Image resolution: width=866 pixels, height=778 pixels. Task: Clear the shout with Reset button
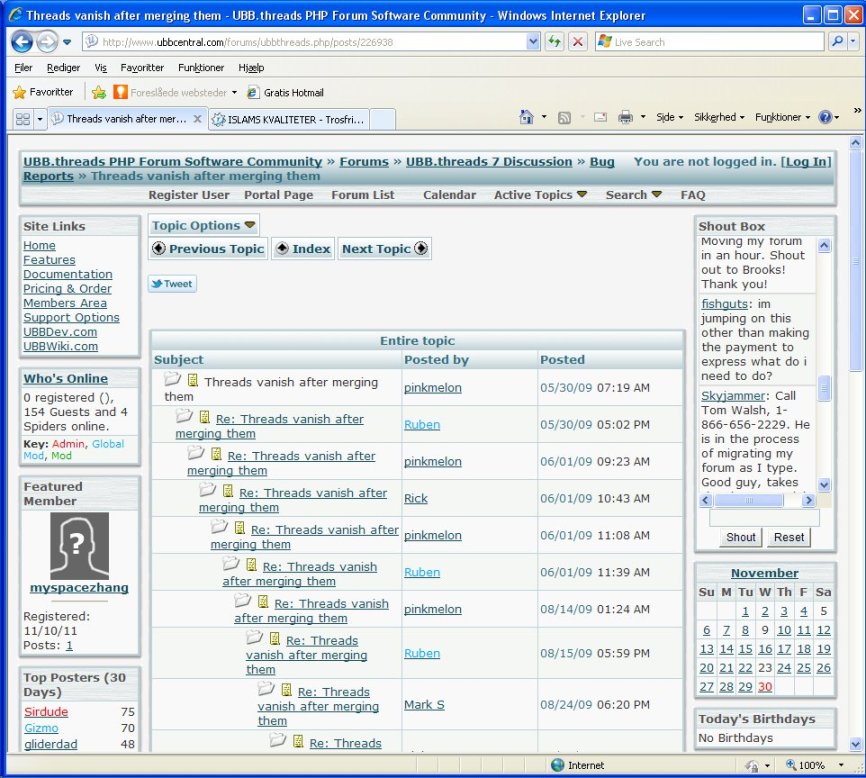pyautogui.click(x=789, y=537)
